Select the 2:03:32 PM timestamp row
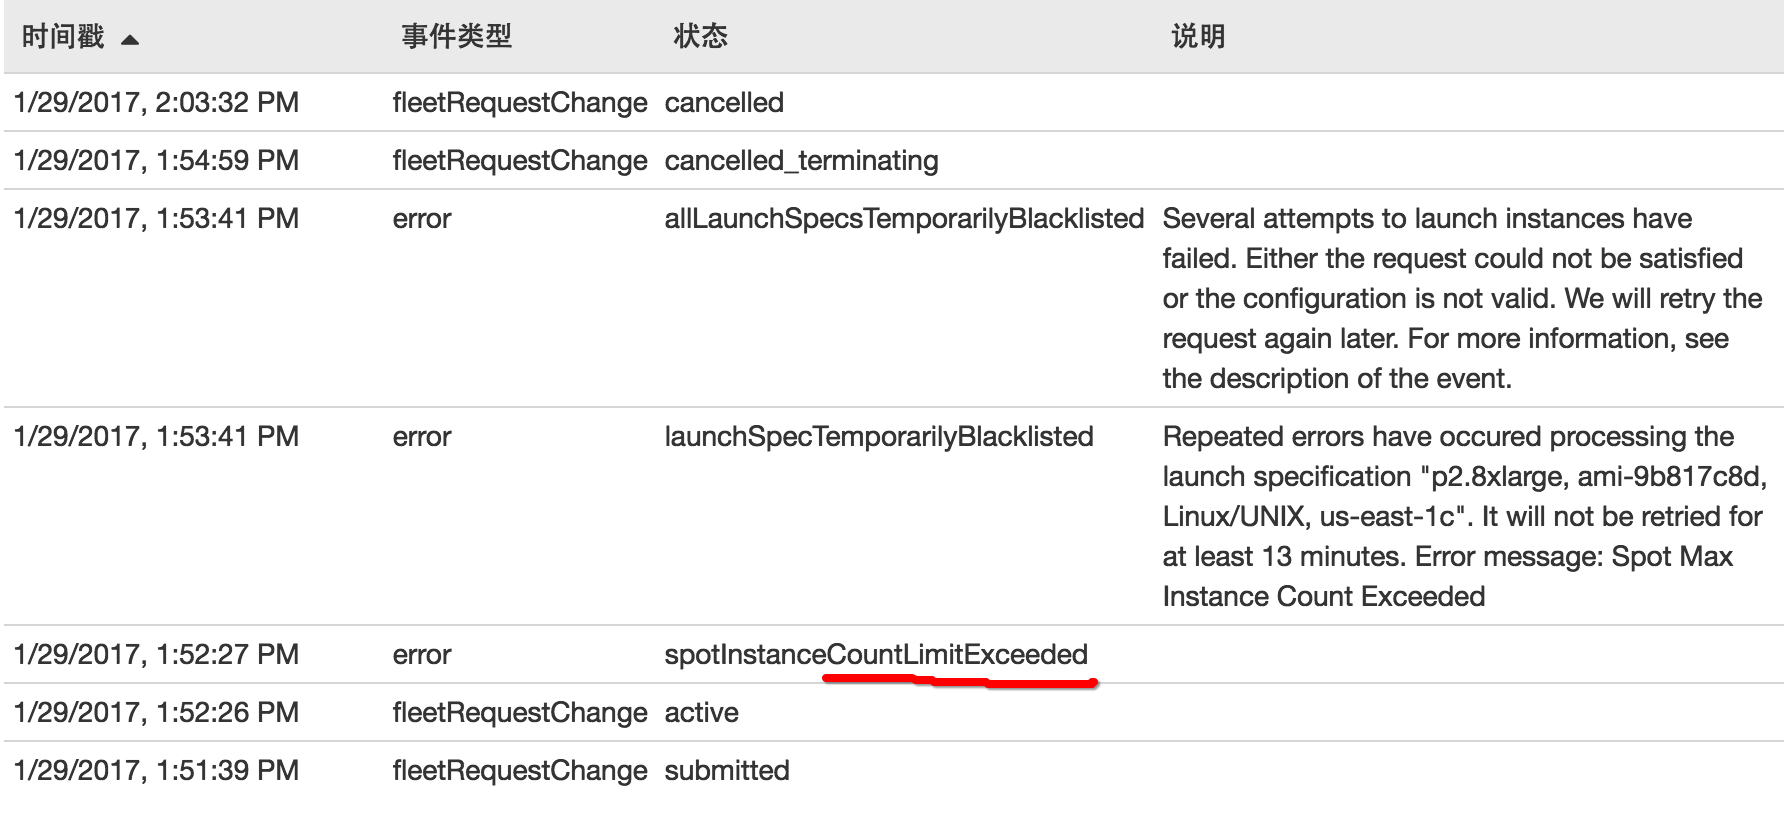 156,103
